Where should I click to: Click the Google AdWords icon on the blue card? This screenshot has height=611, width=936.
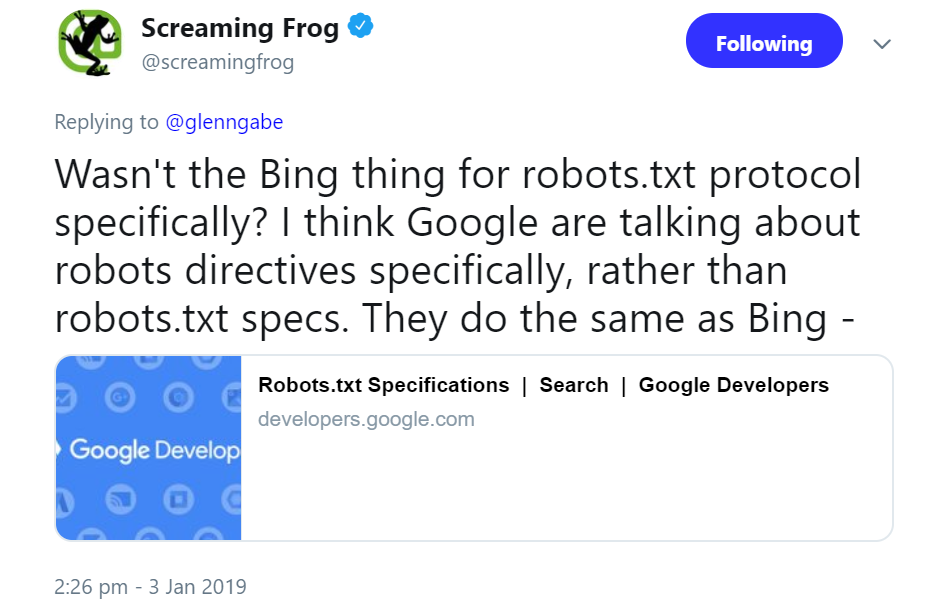[63, 499]
